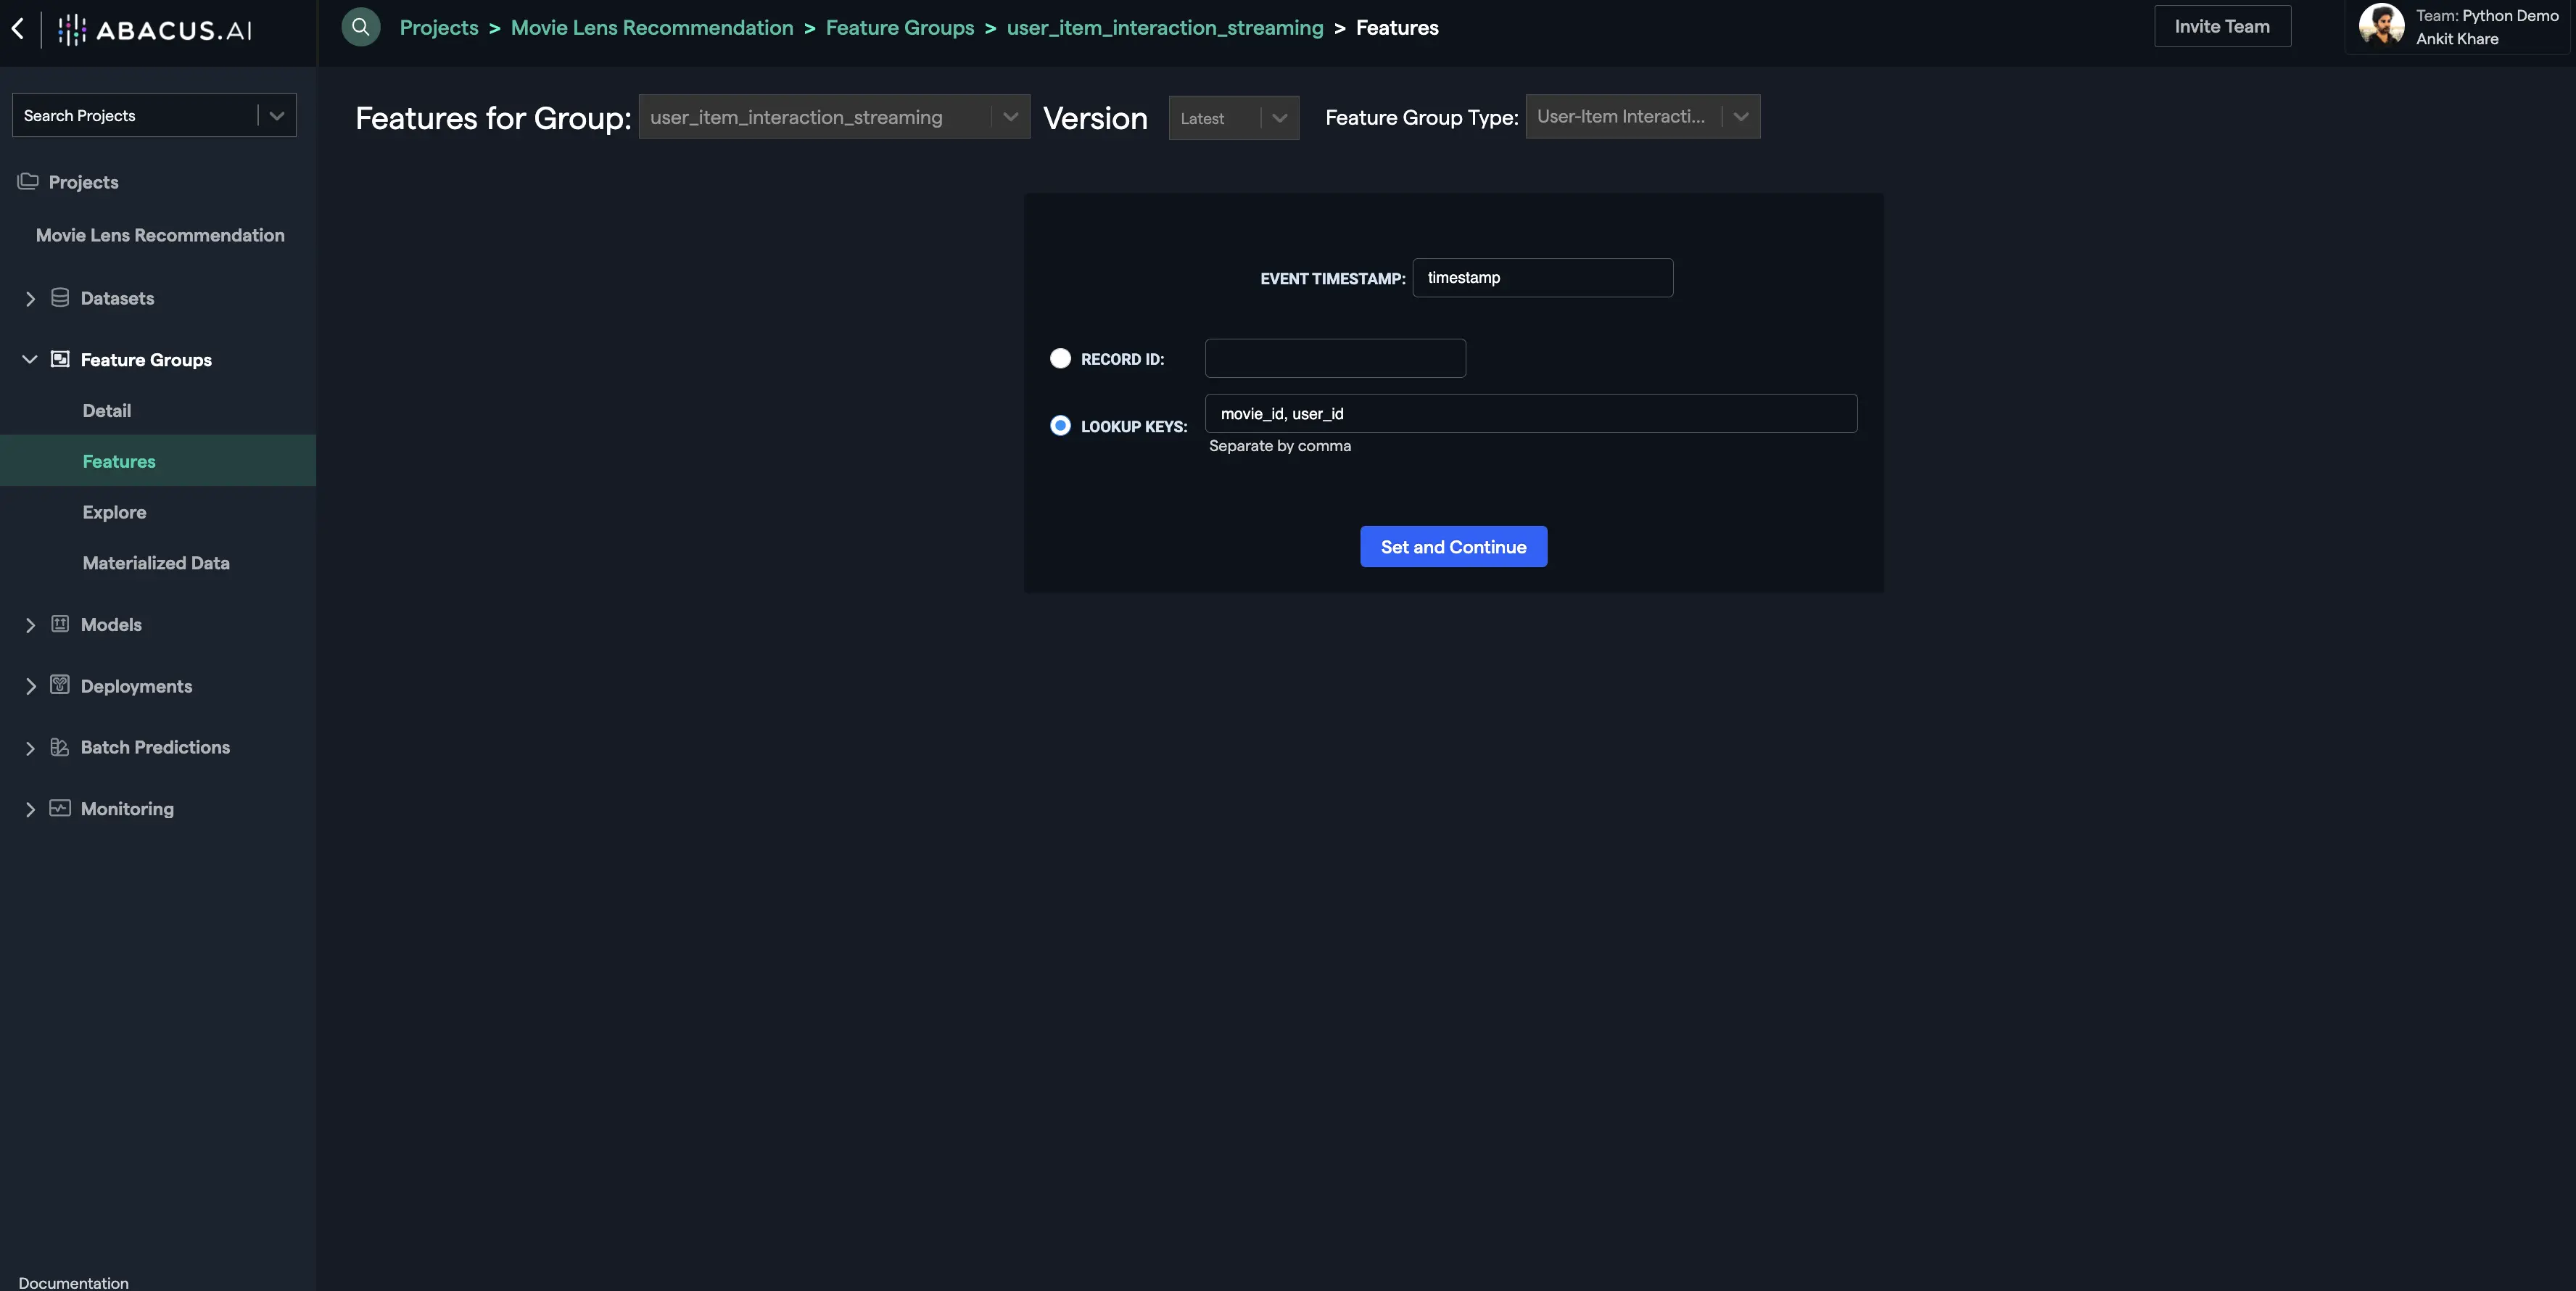Select the RECORD ID radio button
Viewport: 2576px width, 1291px height.
tap(1060, 358)
